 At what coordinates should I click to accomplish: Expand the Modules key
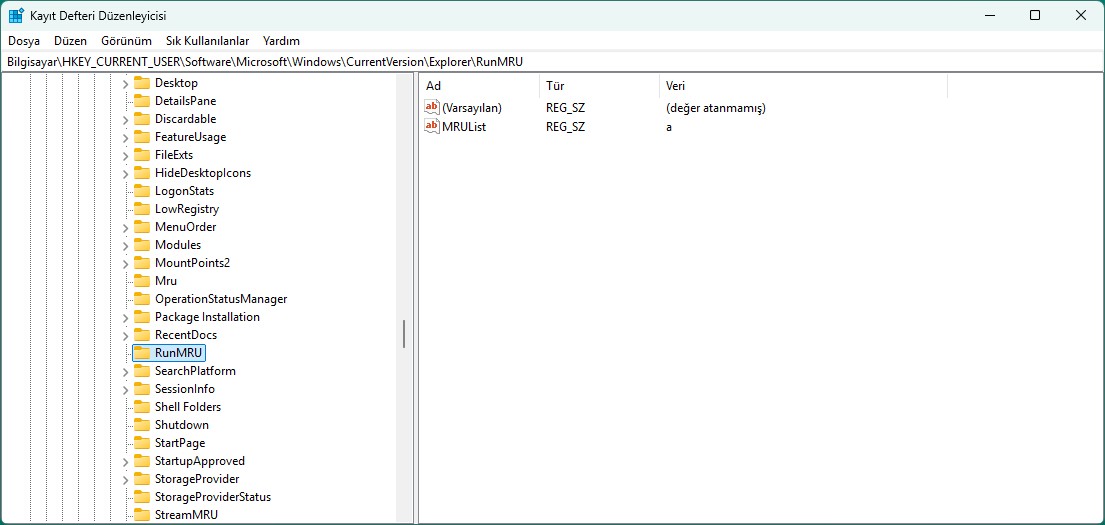(125, 245)
